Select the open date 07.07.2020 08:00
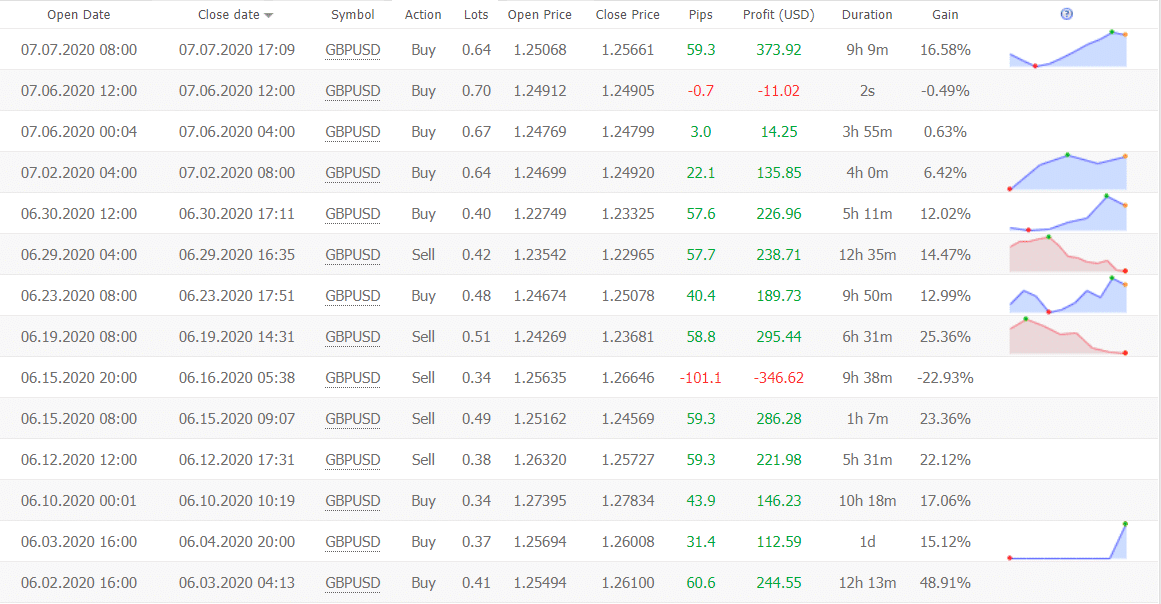 pos(78,50)
